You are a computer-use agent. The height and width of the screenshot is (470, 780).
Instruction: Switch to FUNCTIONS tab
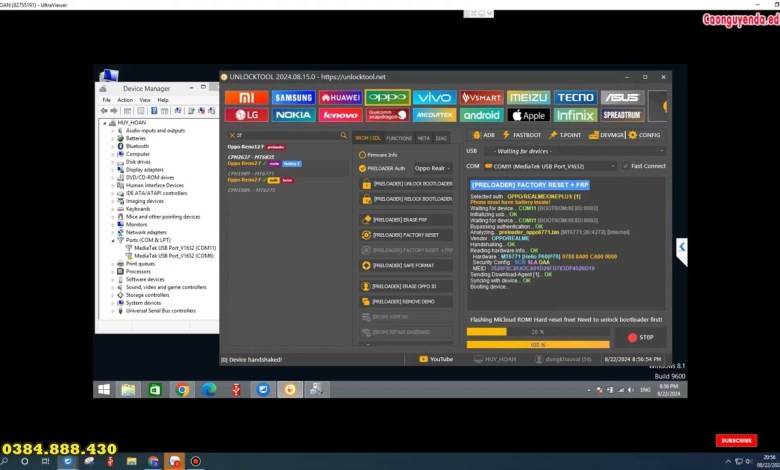tap(399, 138)
